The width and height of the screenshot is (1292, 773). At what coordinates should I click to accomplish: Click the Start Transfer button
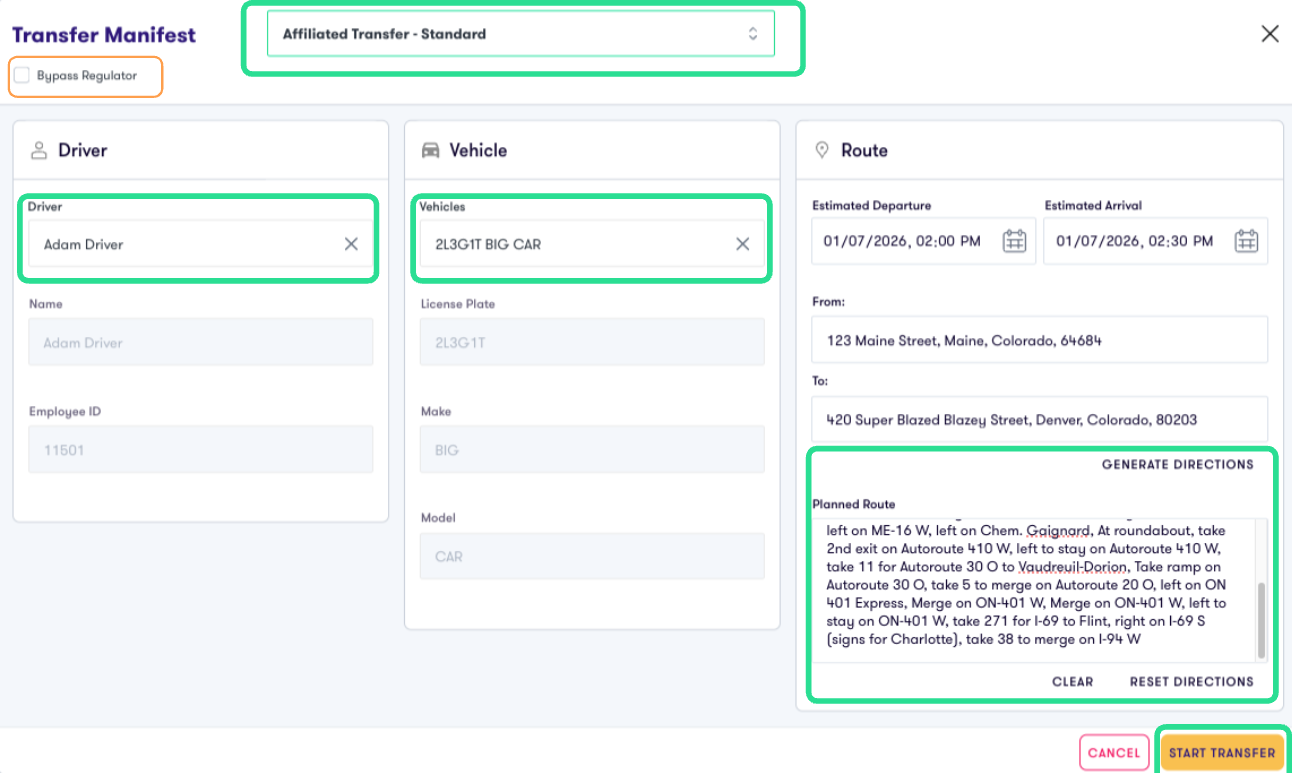coord(1222,753)
